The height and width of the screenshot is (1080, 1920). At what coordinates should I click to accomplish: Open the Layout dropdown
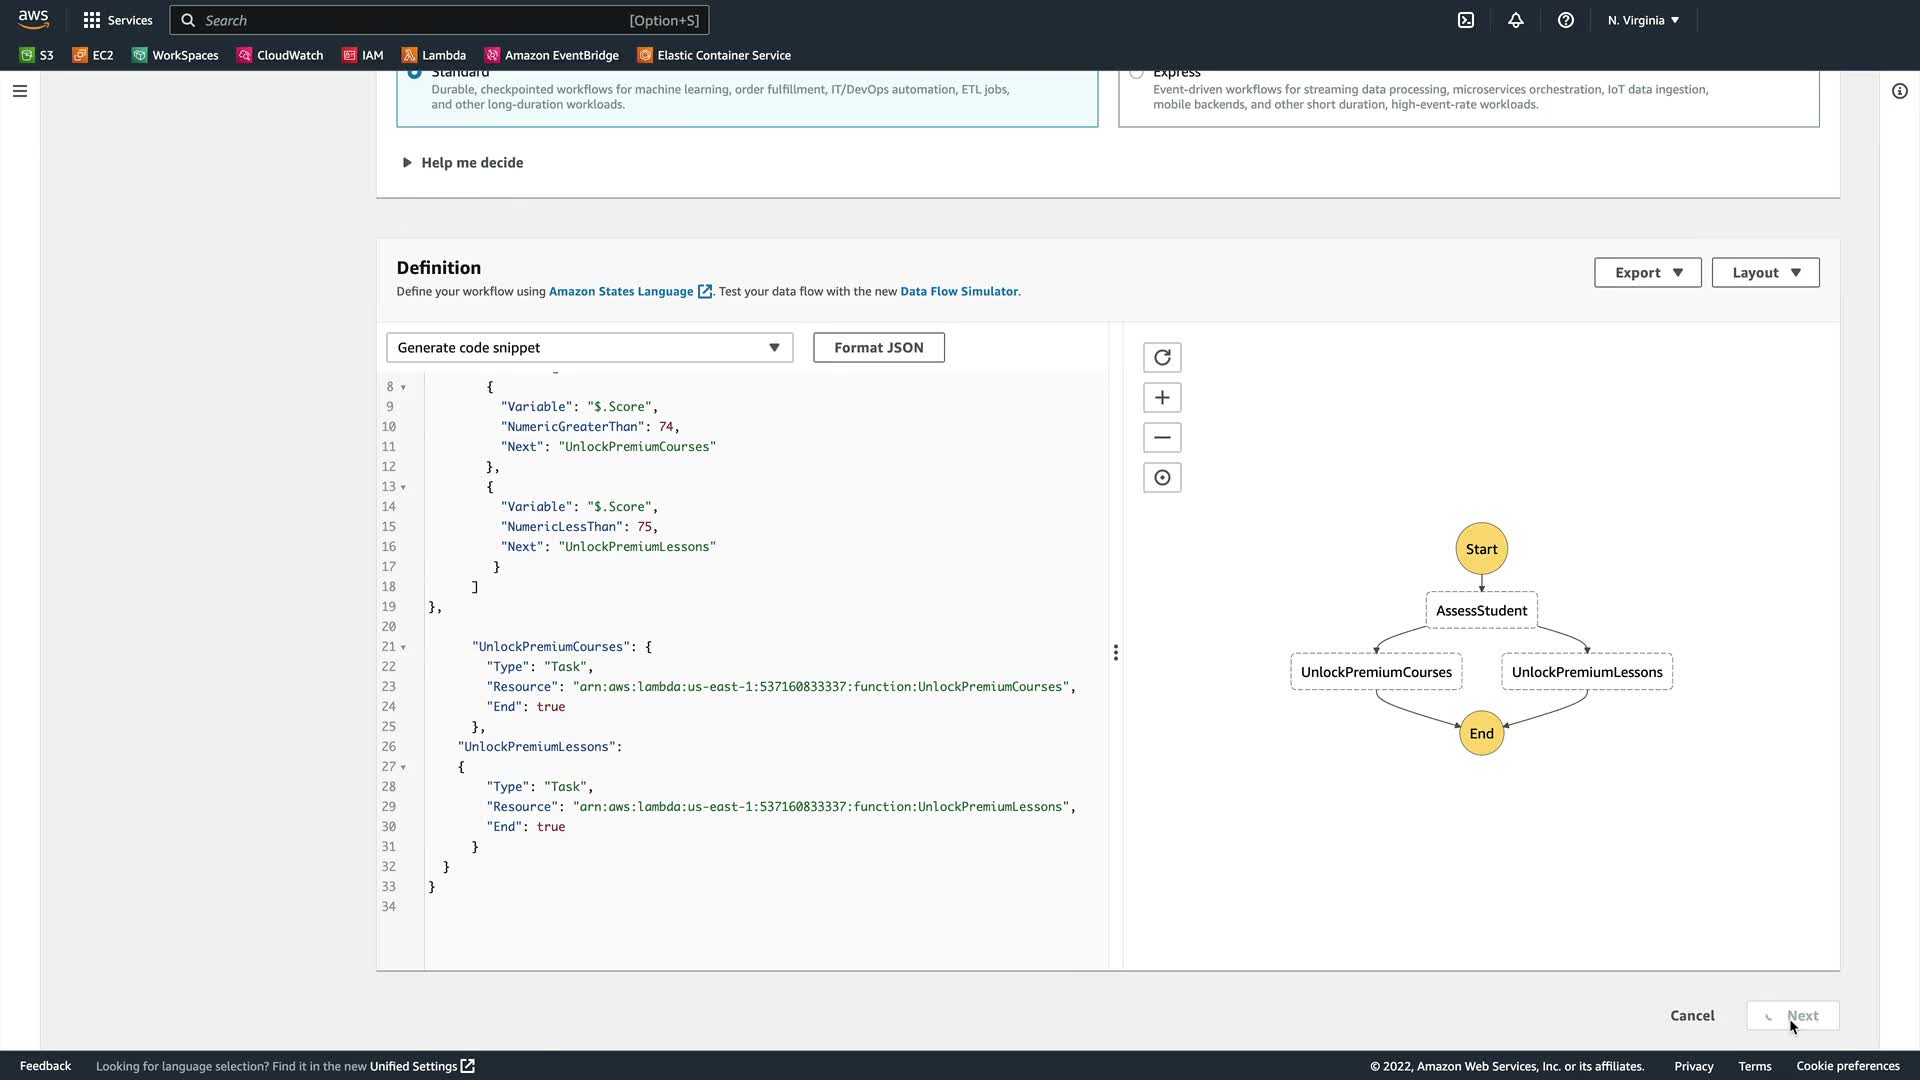1765,273
